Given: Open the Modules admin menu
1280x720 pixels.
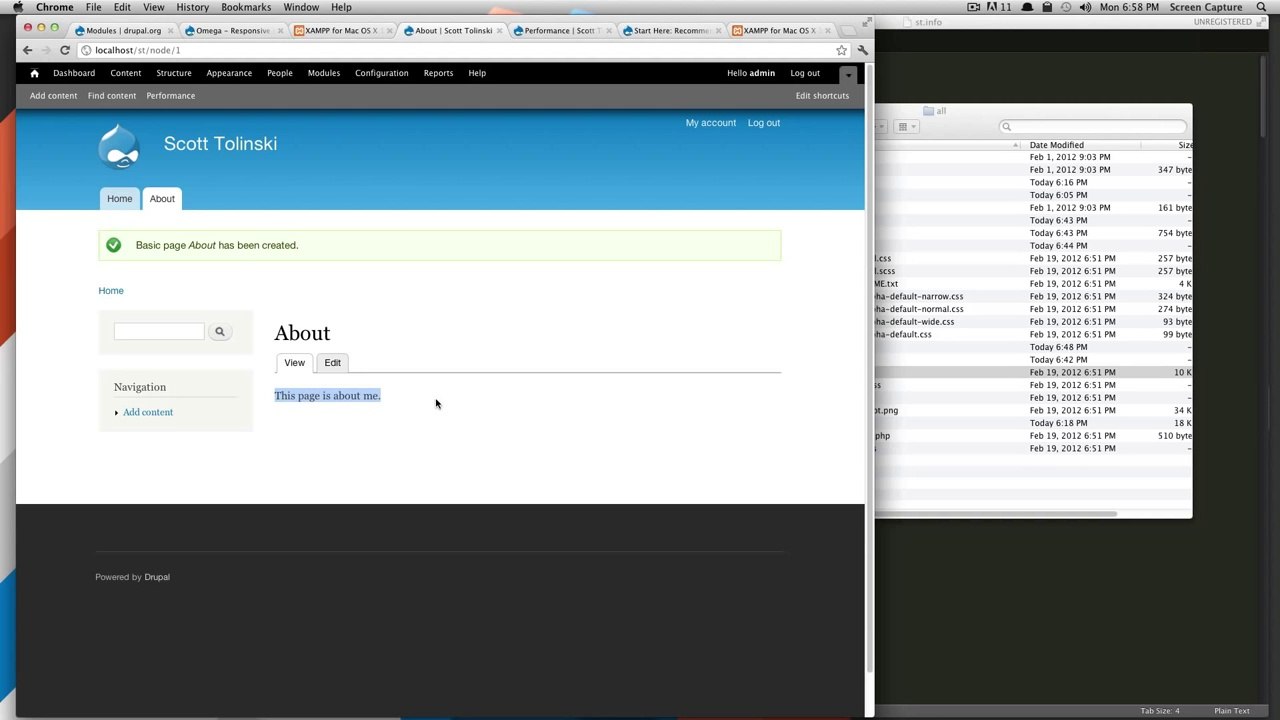Looking at the screenshot, I should [324, 73].
